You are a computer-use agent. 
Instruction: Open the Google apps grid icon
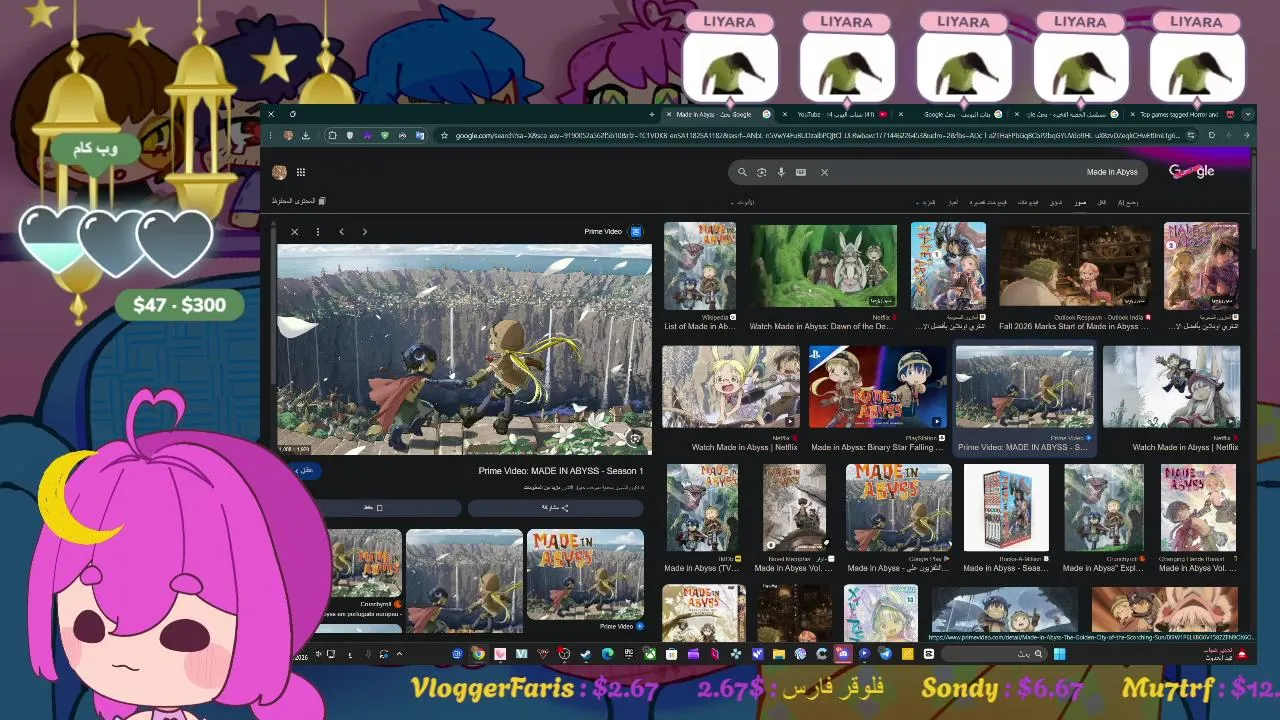pyautogui.click(x=301, y=172)
